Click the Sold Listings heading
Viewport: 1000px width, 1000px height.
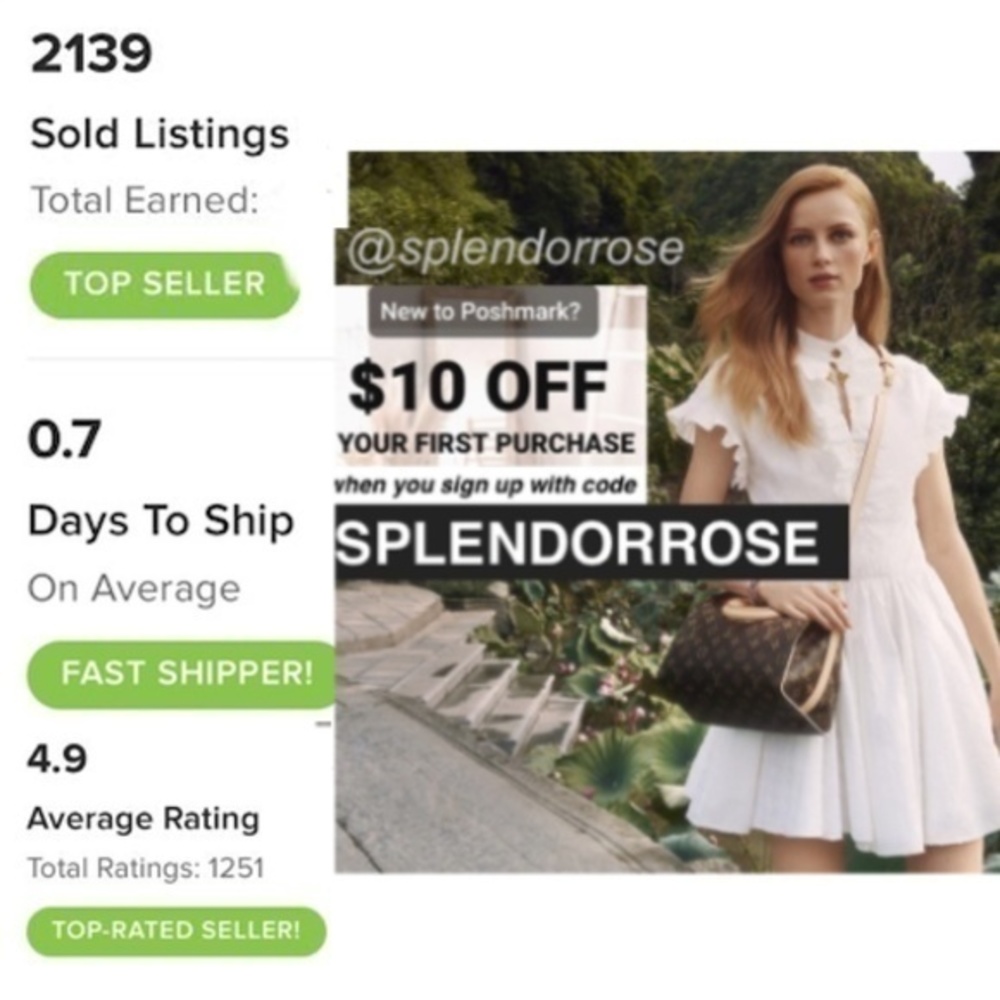160,134
